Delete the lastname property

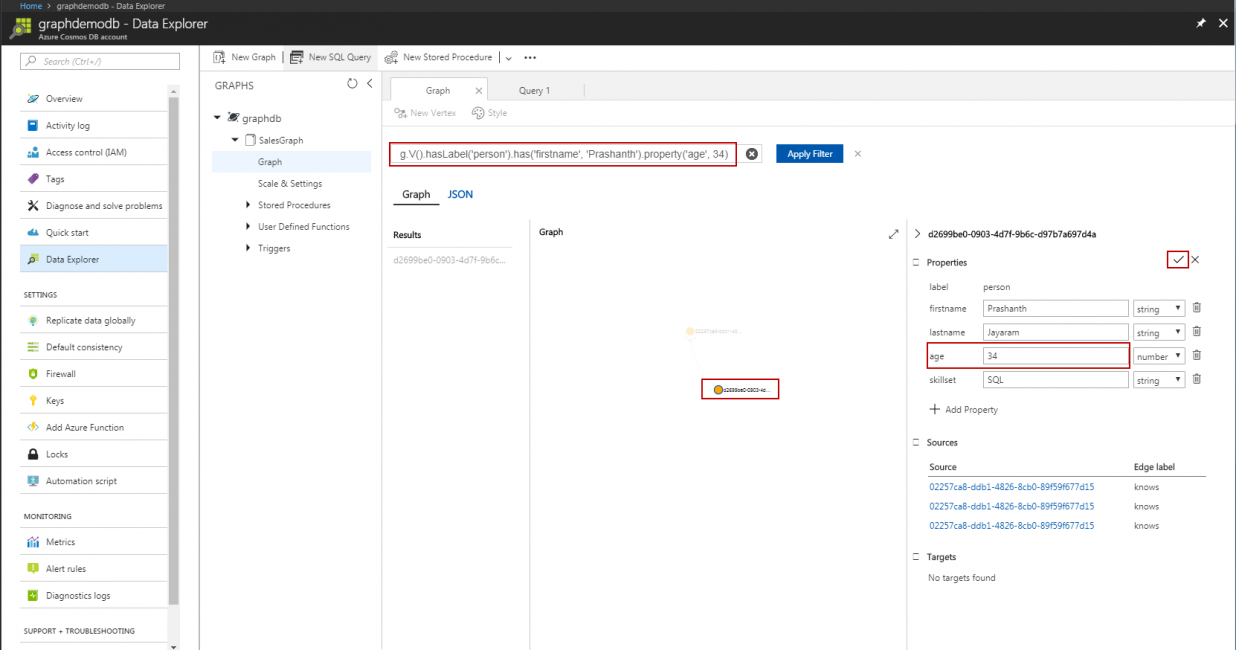[1196, 331]
